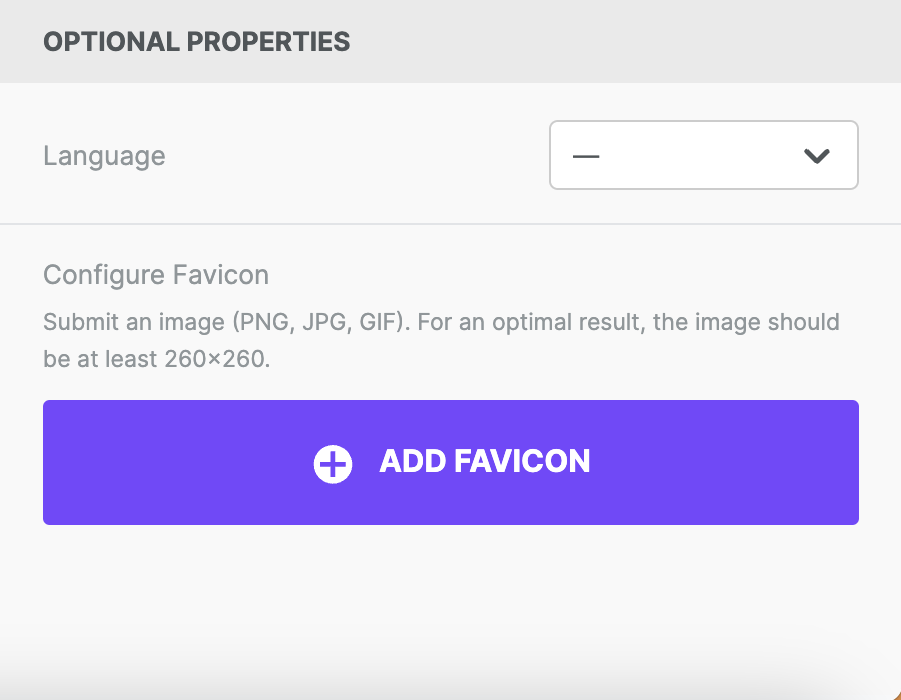Click the divider line beneath the Language row

pos(450,224)
